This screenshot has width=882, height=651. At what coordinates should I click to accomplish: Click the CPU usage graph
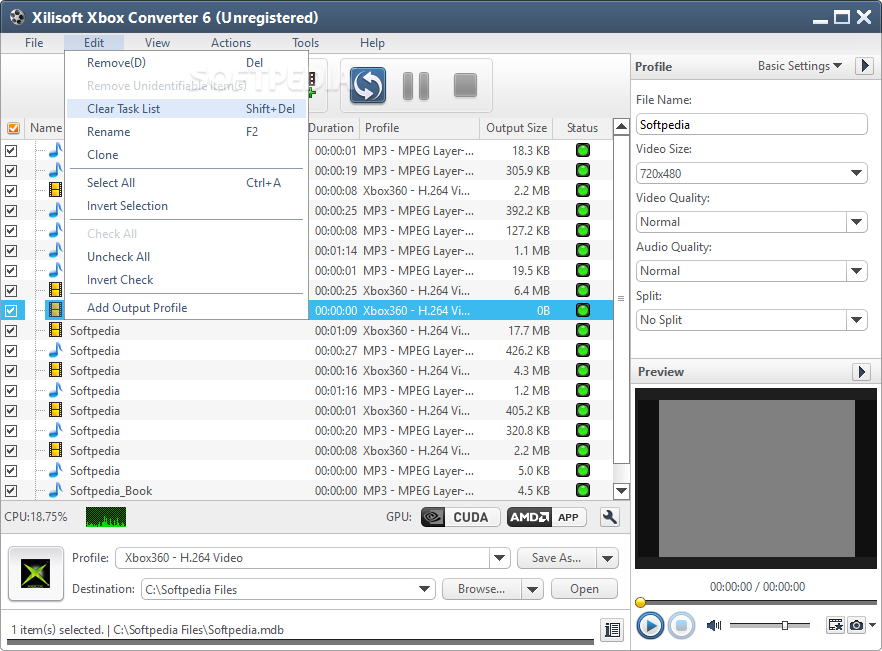tap(106, 517)
